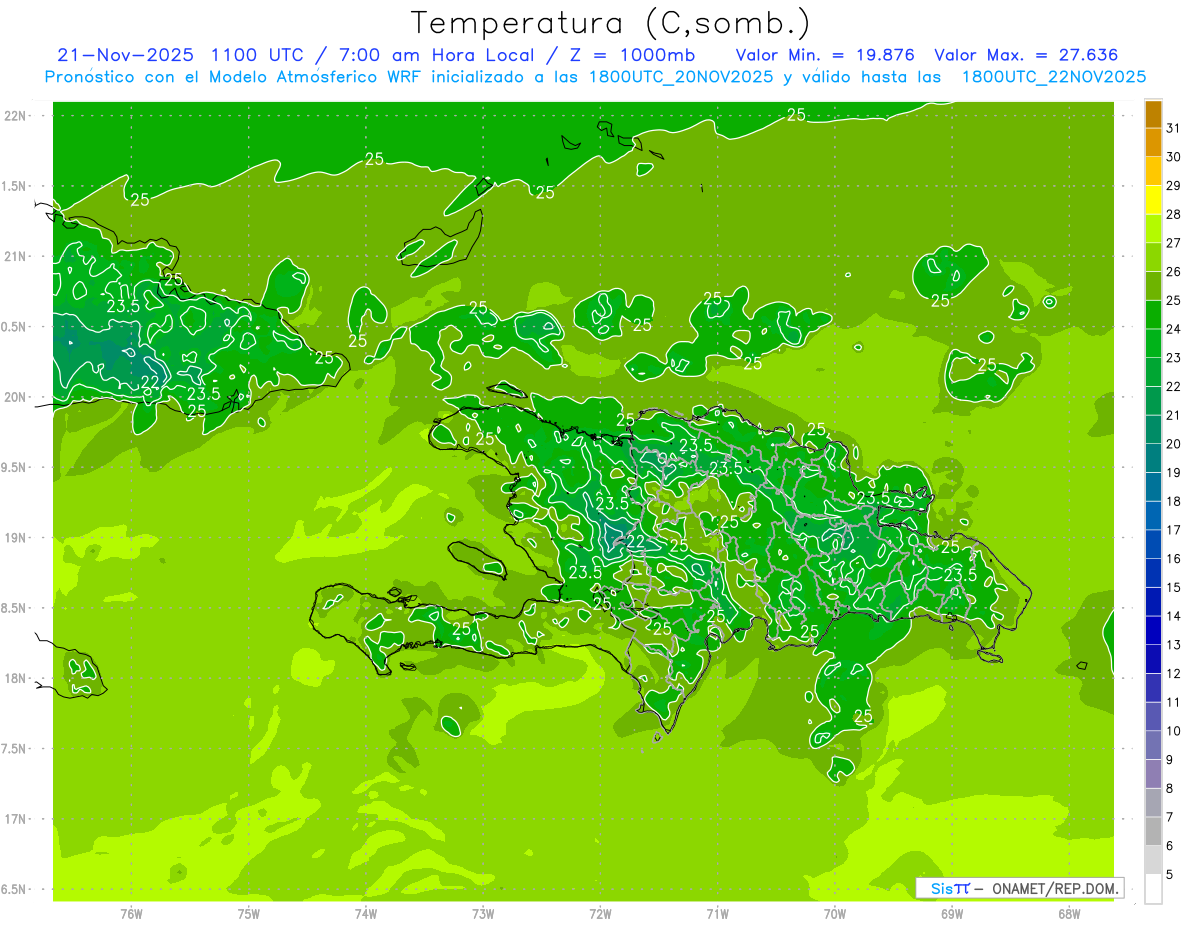
Task: Click the "Valor Min. = 19.876" value
Action: pyautogui.click(x=826, y=55)
